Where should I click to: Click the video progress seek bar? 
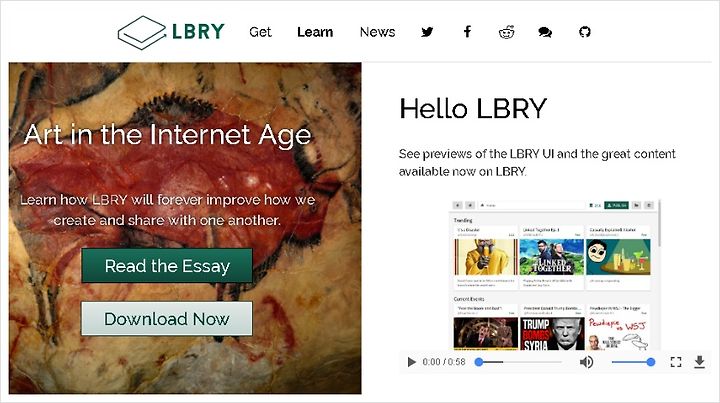(x=519, y=362)
